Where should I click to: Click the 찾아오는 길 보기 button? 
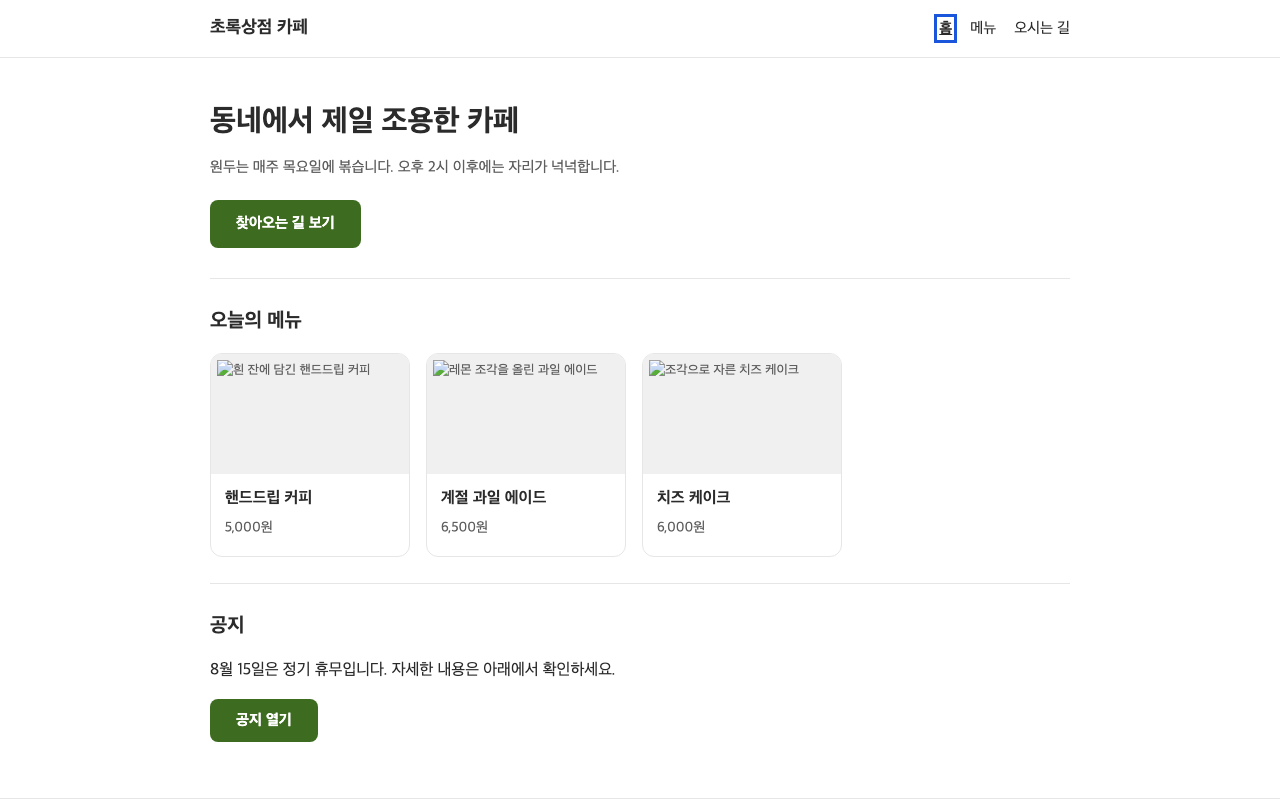click(285, 224)
